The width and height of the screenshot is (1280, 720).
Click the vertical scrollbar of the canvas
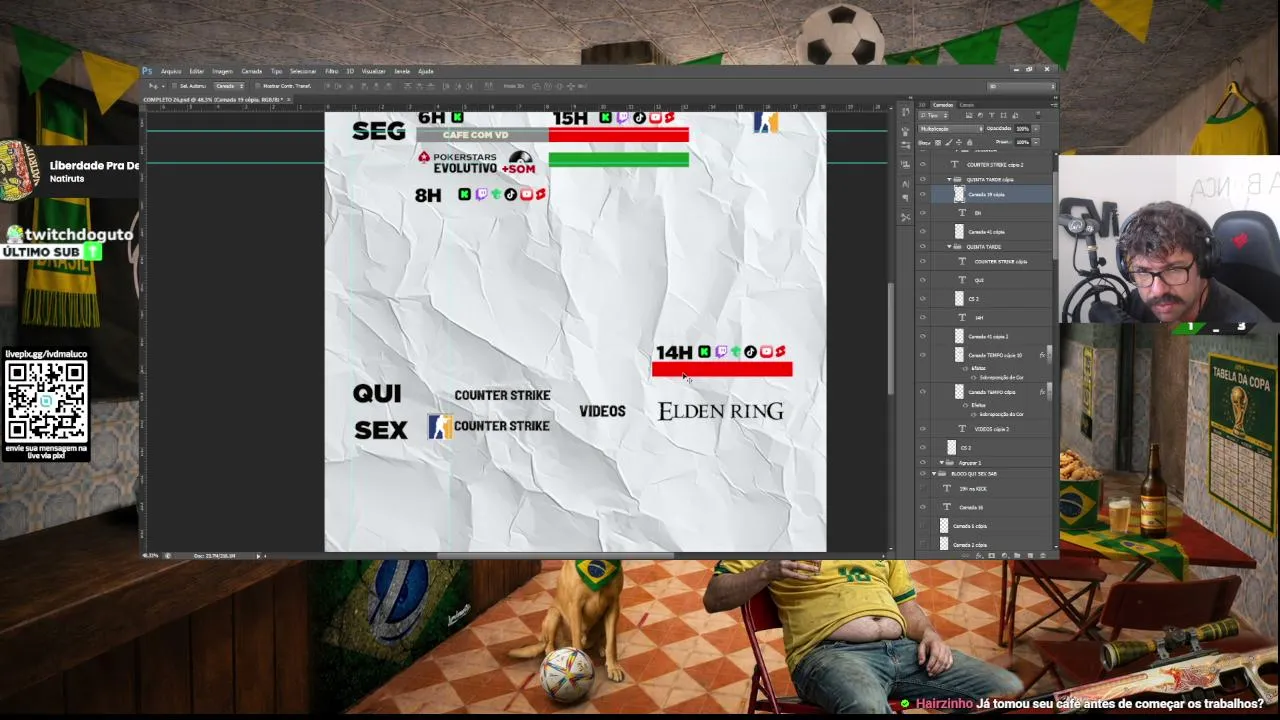(890, 338)
